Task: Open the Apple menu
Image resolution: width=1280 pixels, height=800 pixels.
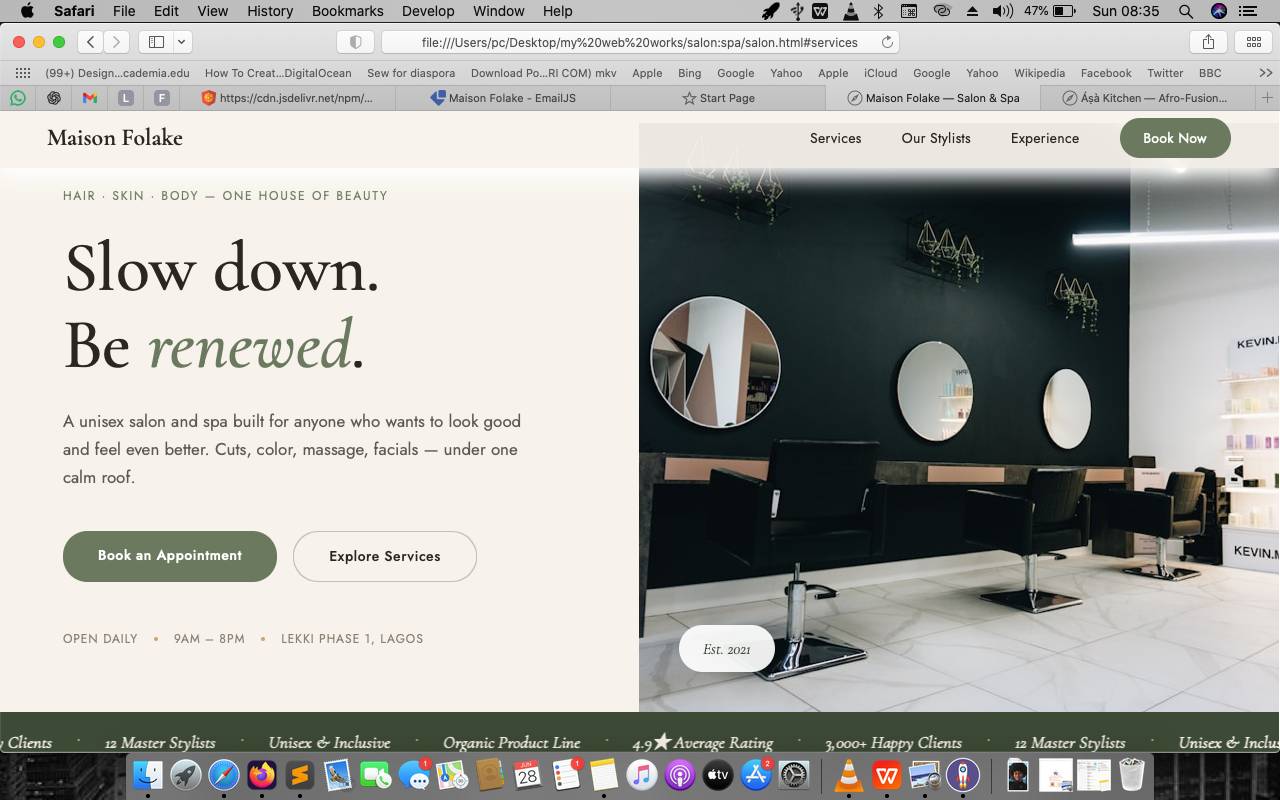Action: click(x=27, y=11)
